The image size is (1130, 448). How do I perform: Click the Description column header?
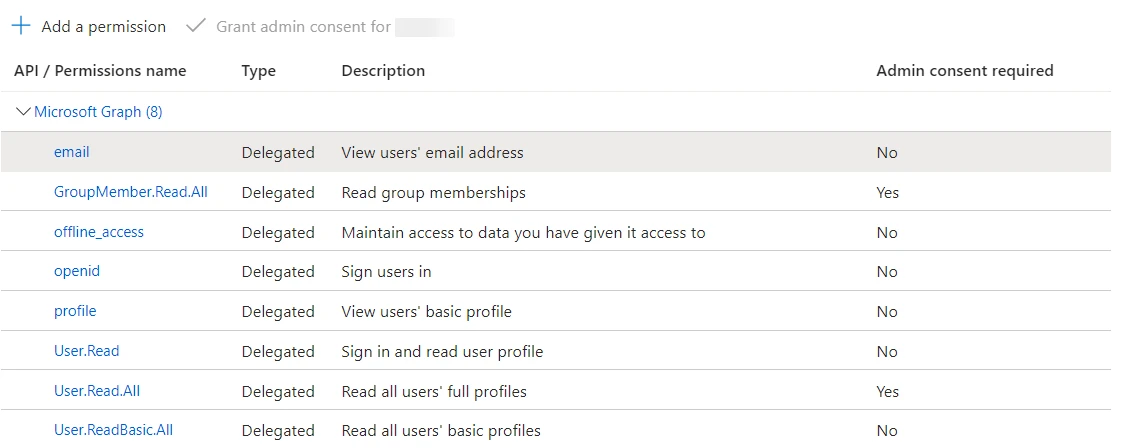coord(383,71)
